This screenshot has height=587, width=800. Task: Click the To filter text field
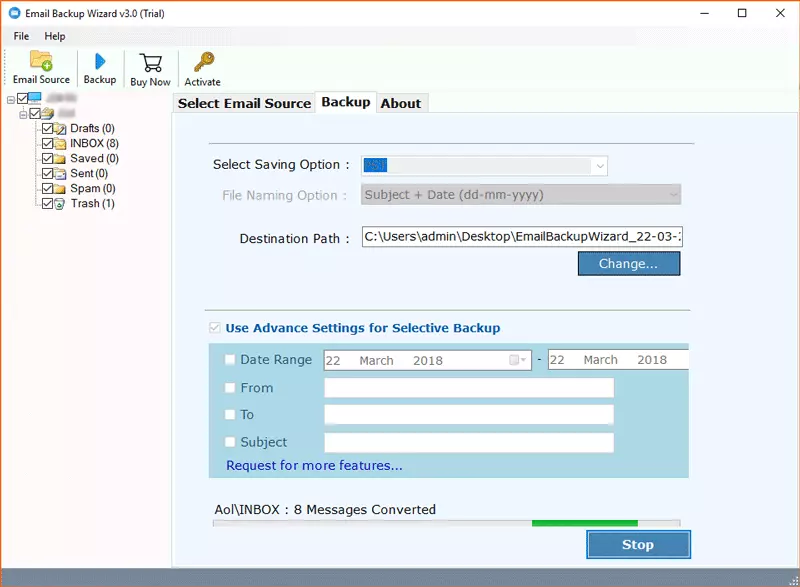pos(469,415)
